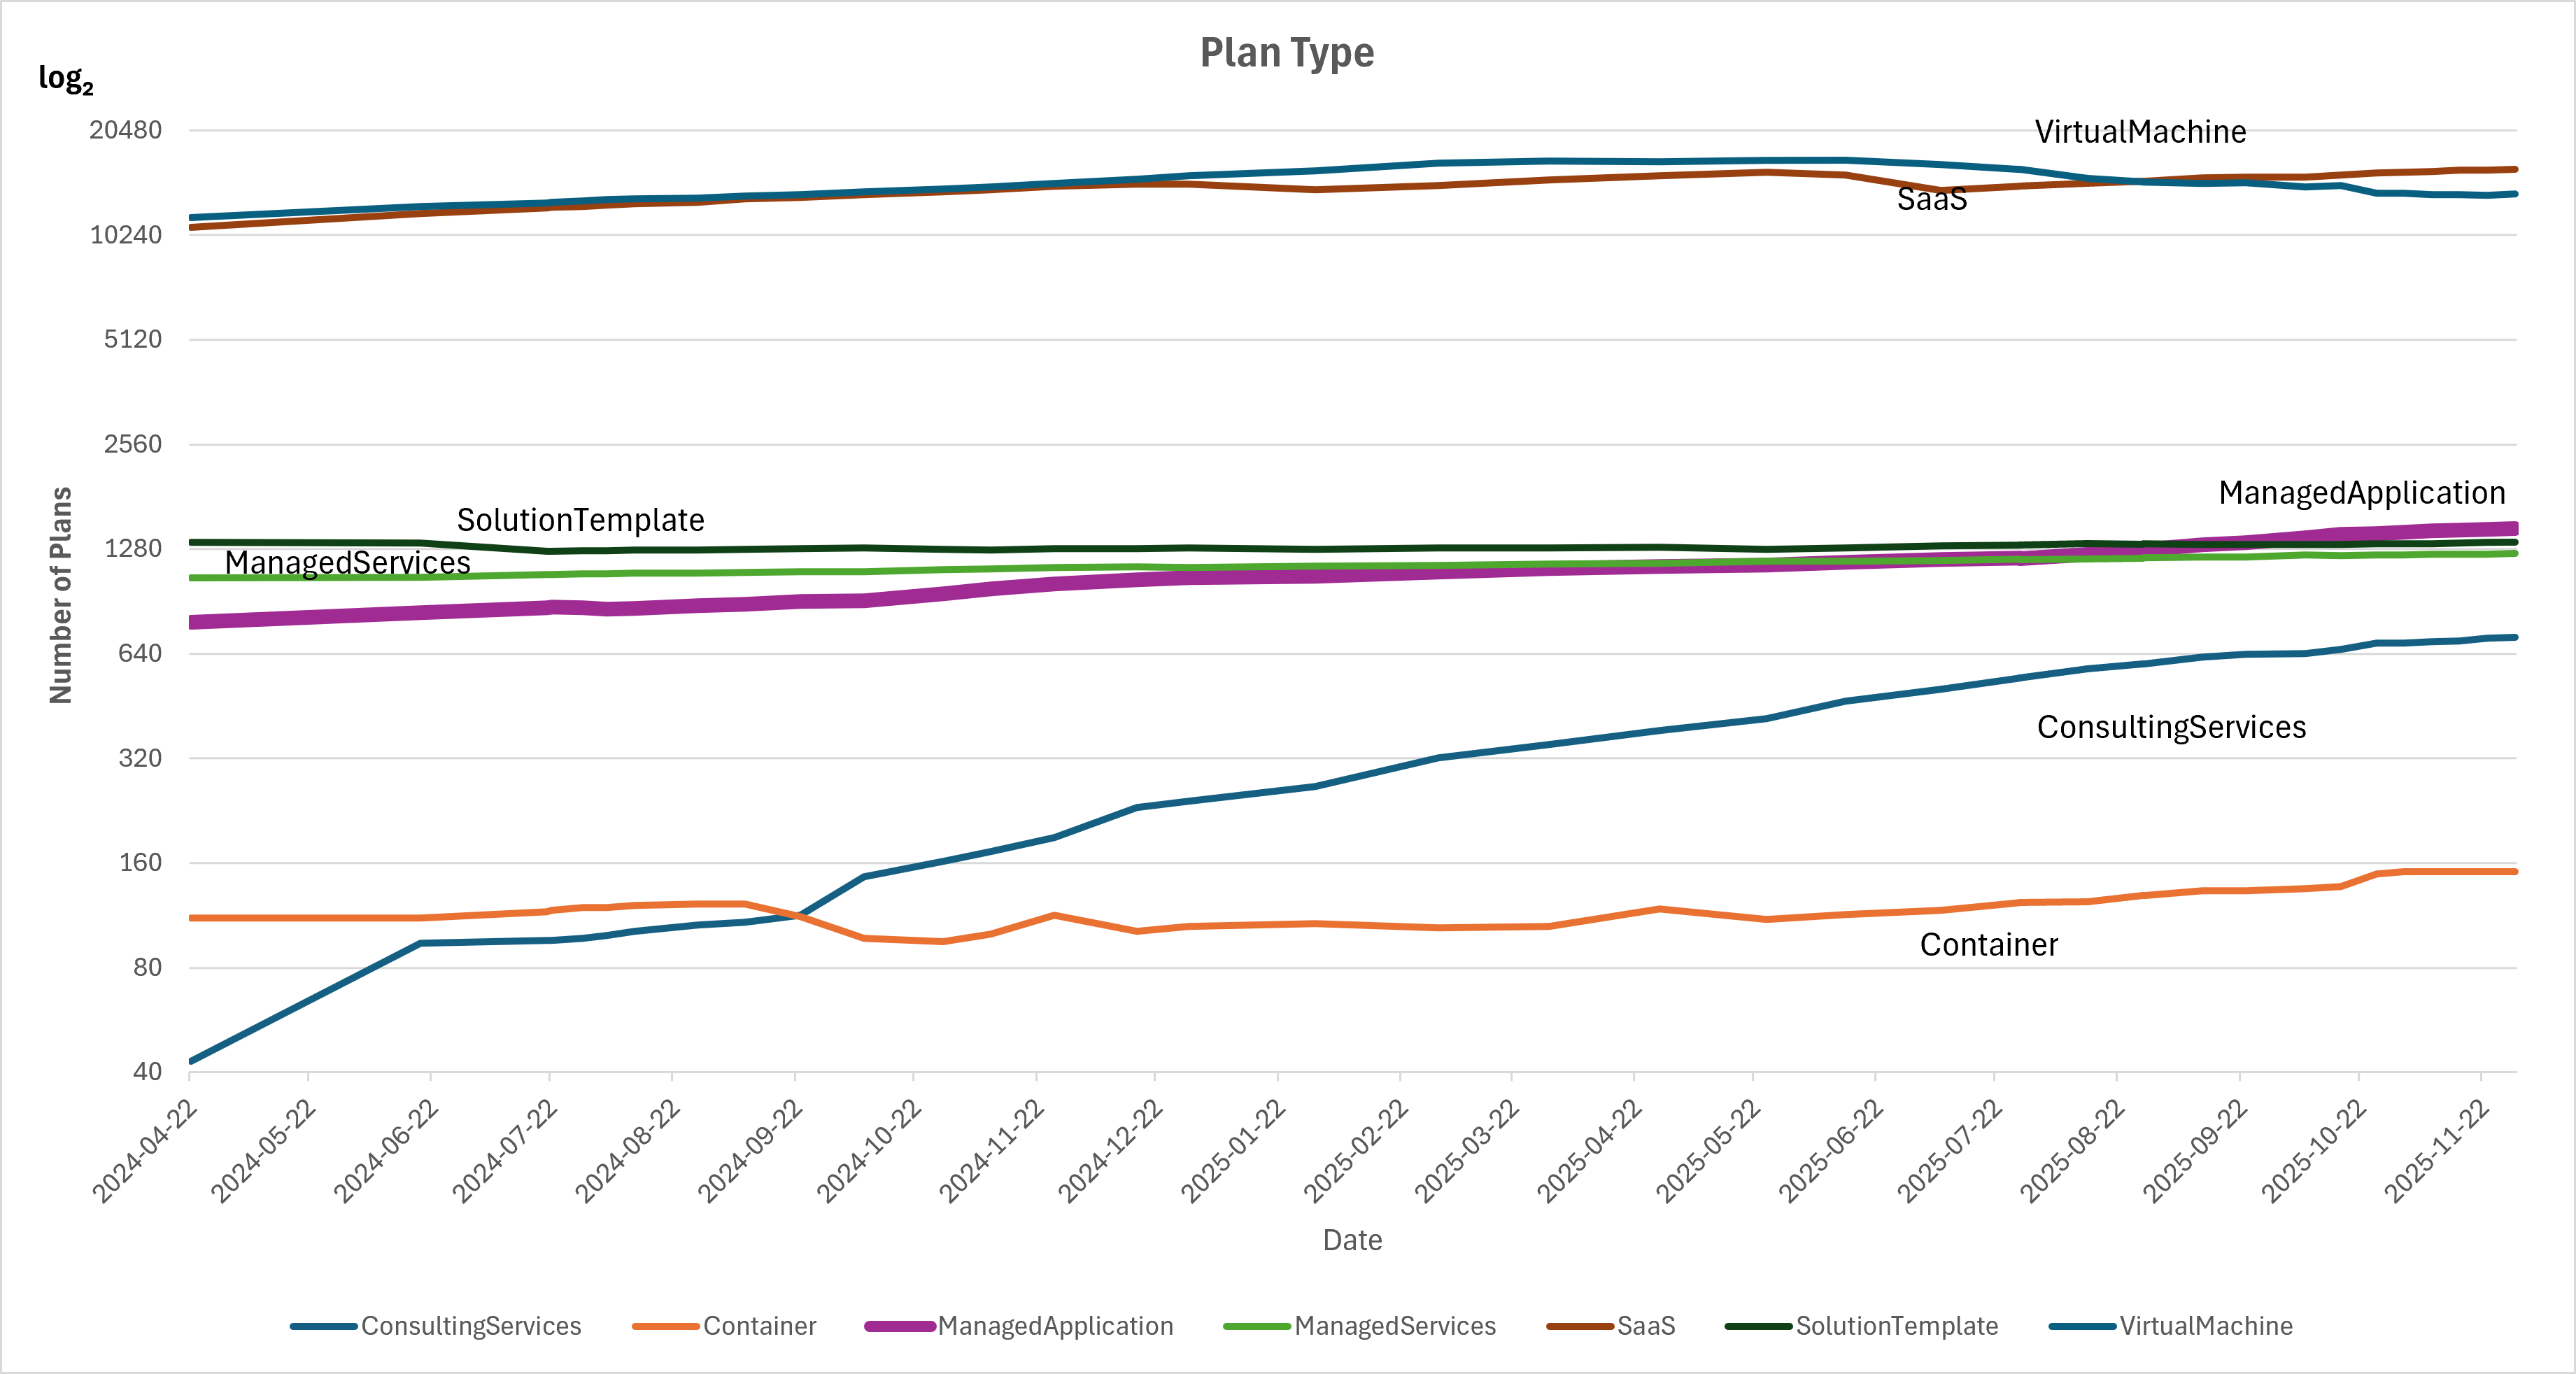This screenshot has width=2576, height=1374.
Task: Select the SolutionTemplate entry text in the legend
Action: [x=1897, y=1326]
